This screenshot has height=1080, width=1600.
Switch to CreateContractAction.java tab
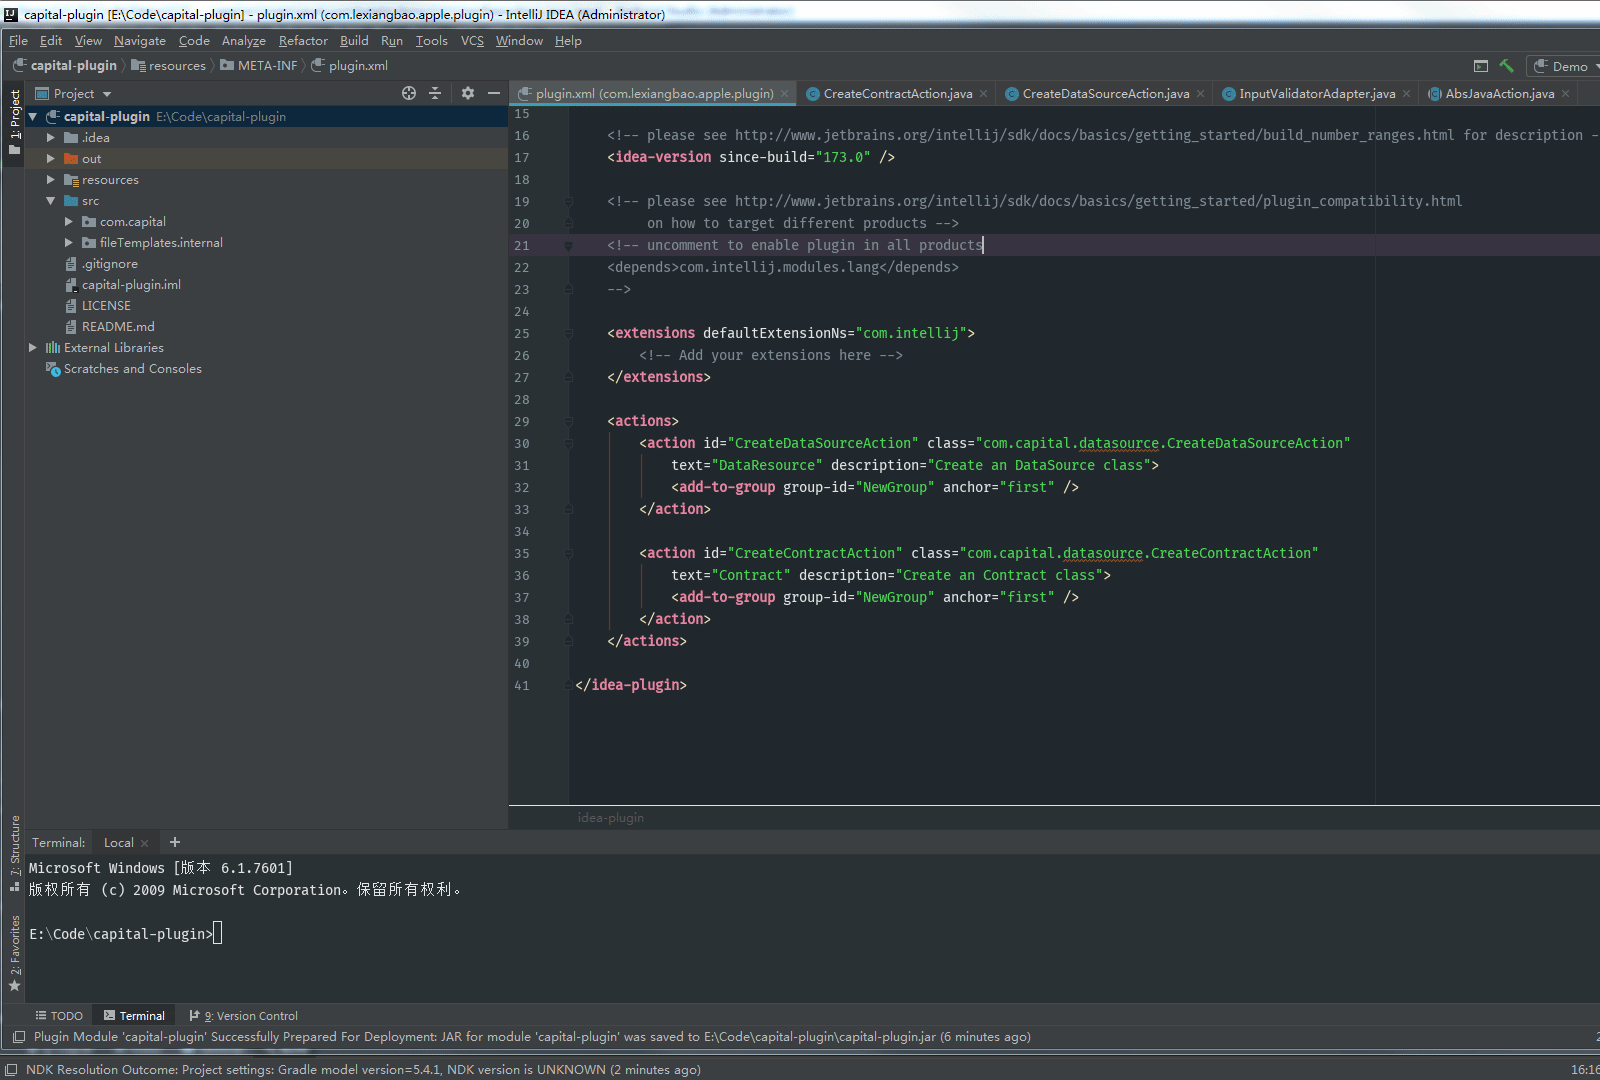coord(897,94)
